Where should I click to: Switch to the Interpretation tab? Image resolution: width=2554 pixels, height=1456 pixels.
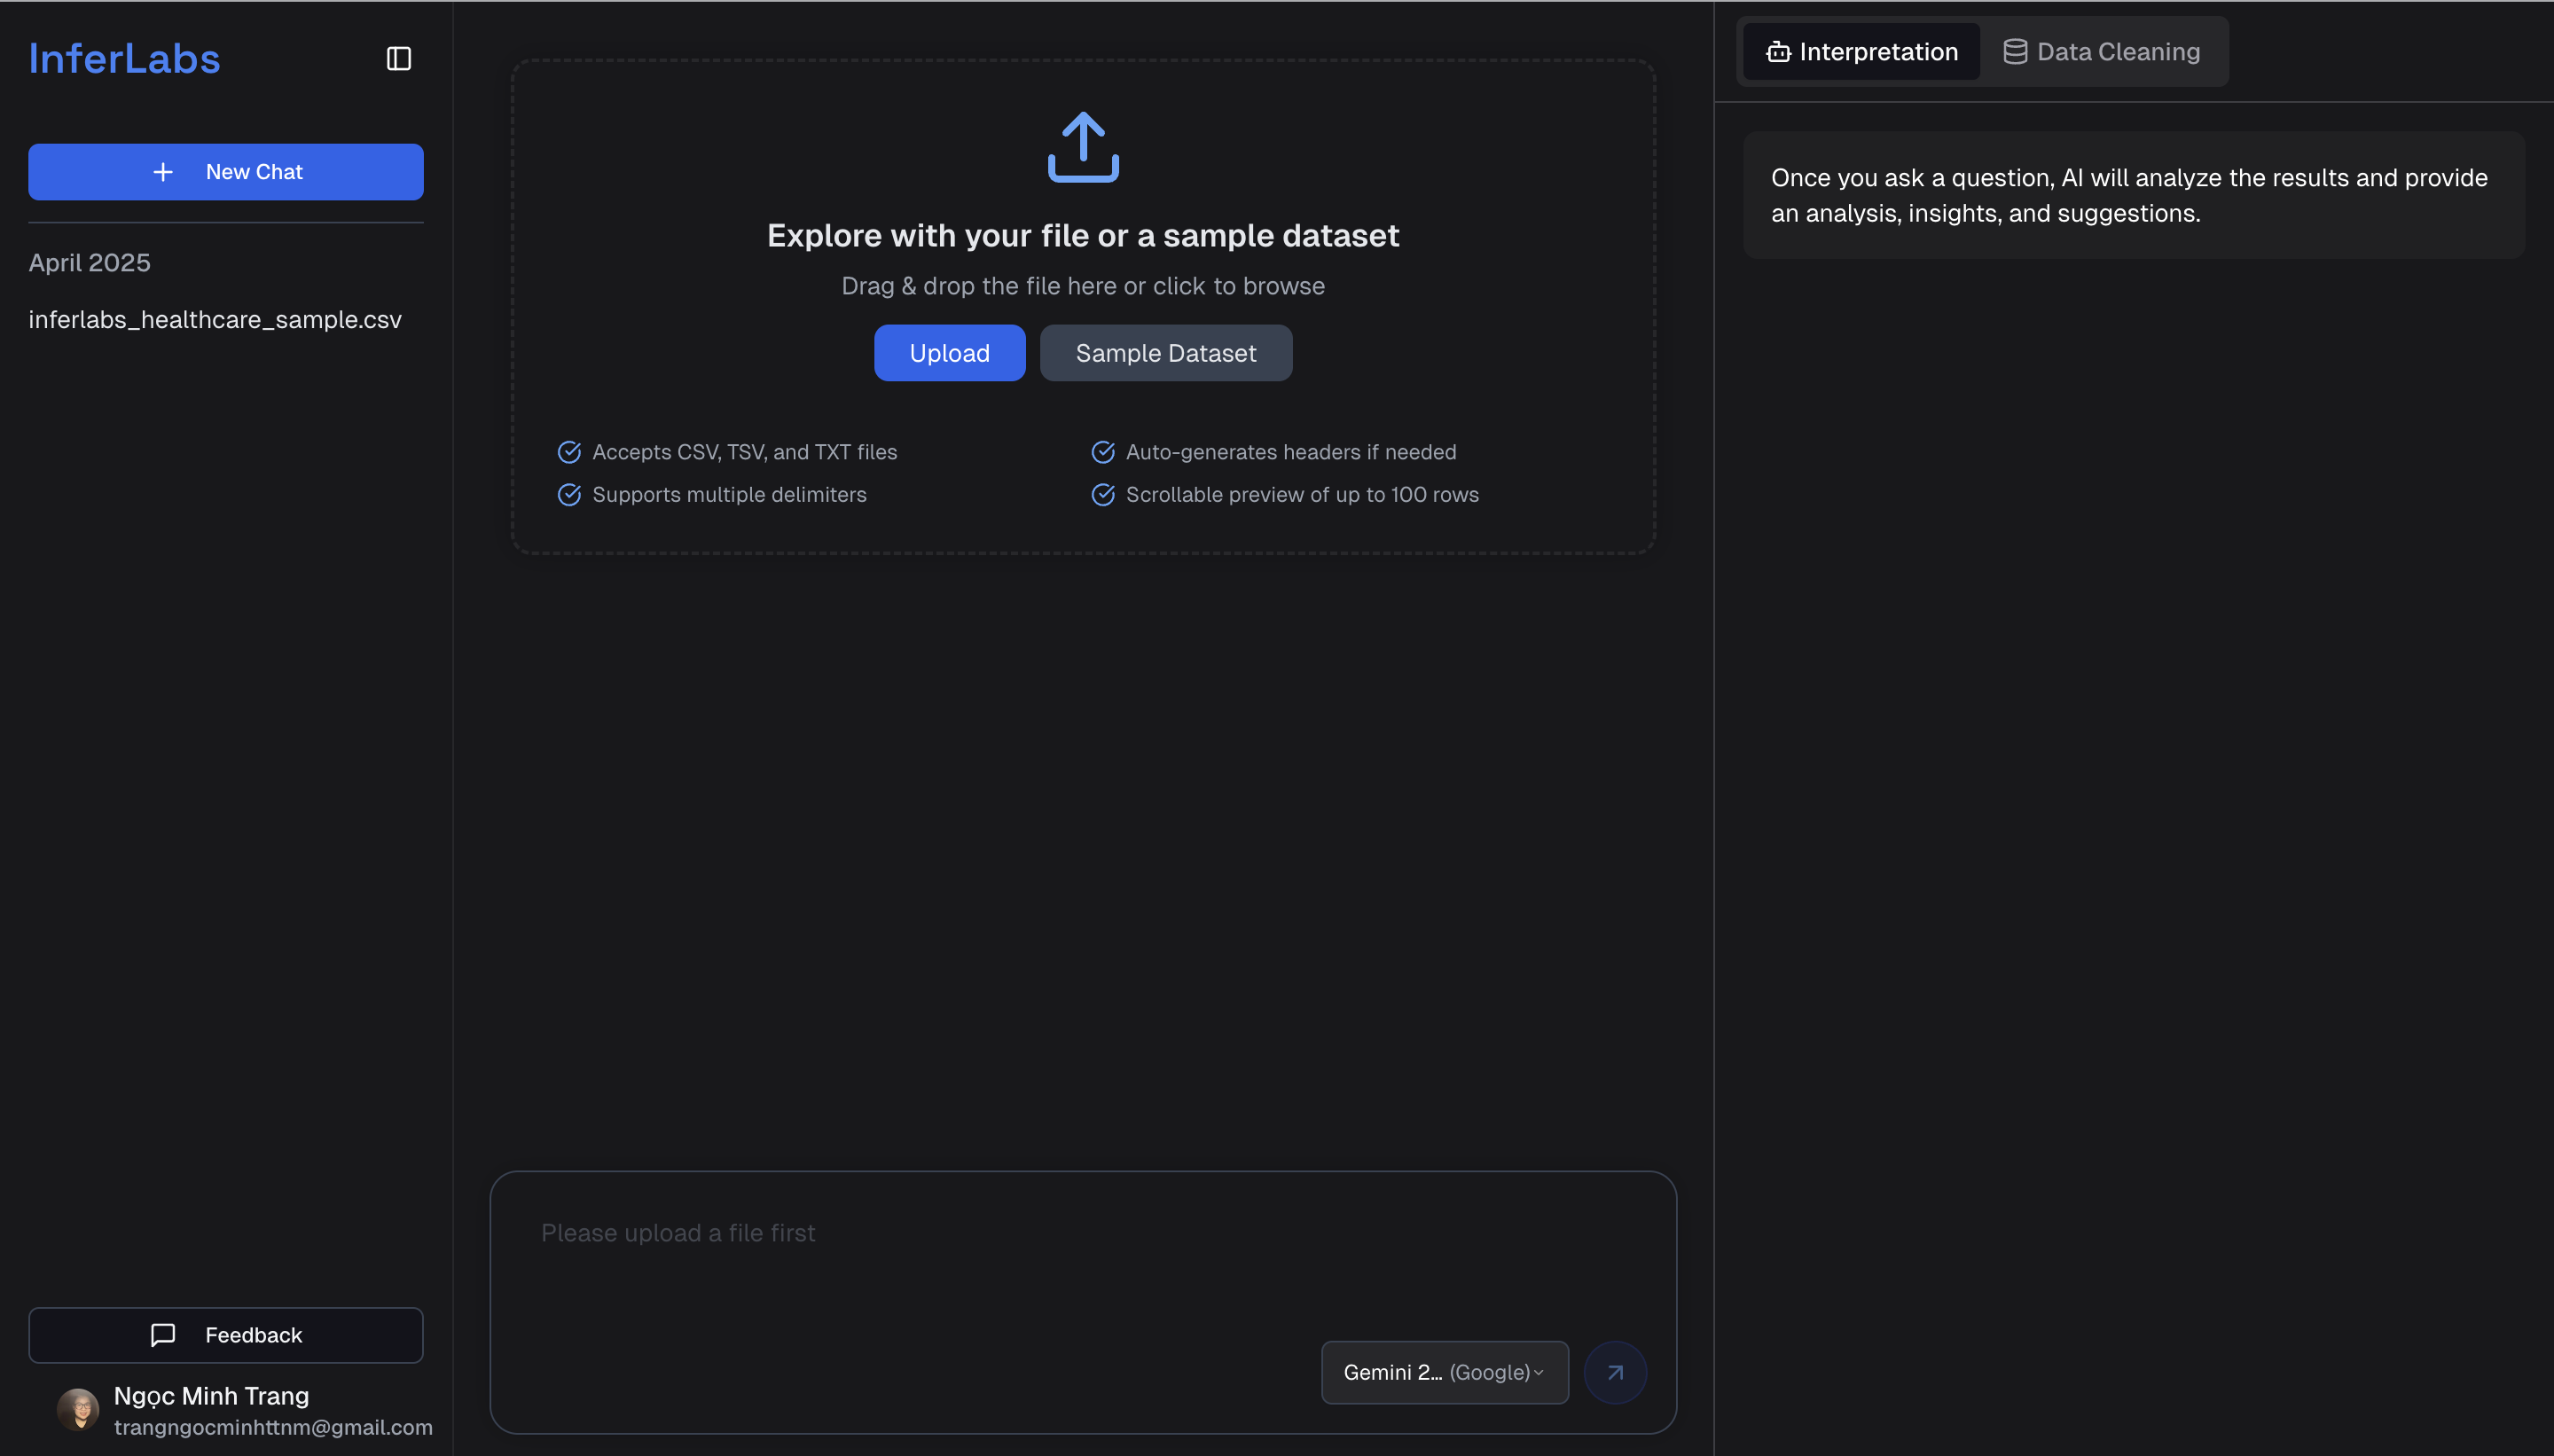click(x=1861, y=52)
